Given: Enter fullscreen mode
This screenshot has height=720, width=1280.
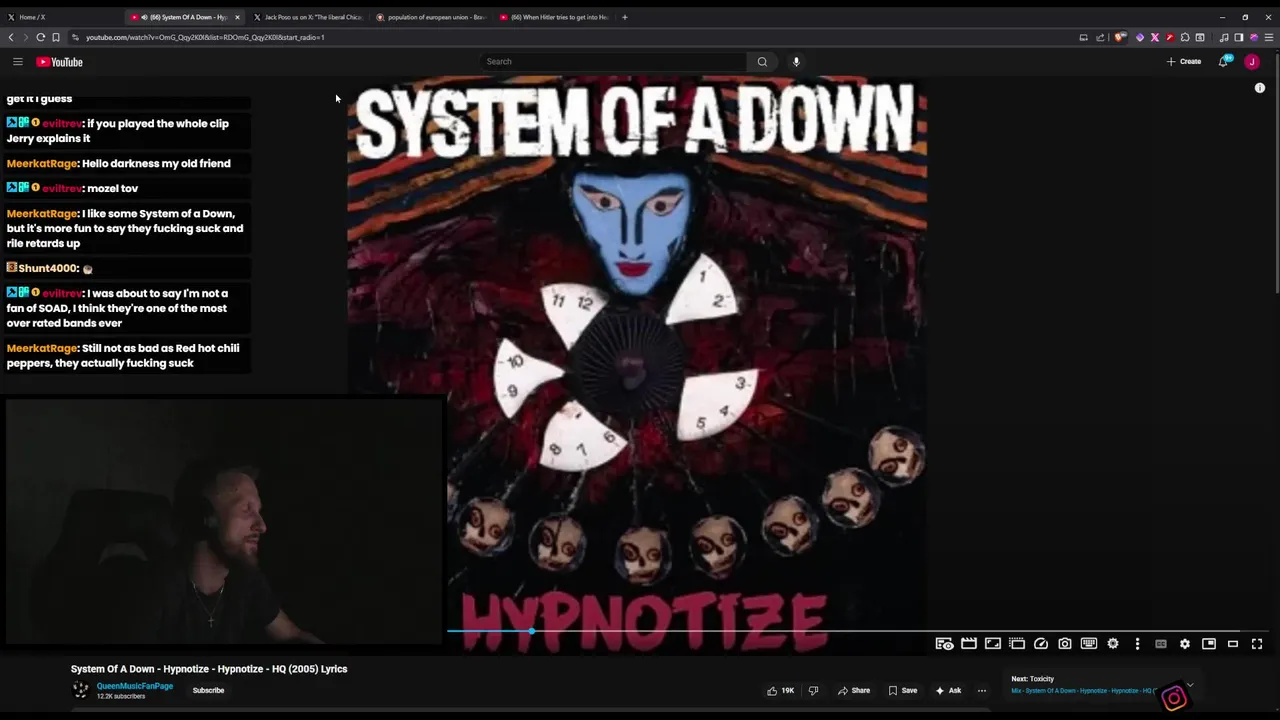Looking at the screenshot, I should (1257, 644).
